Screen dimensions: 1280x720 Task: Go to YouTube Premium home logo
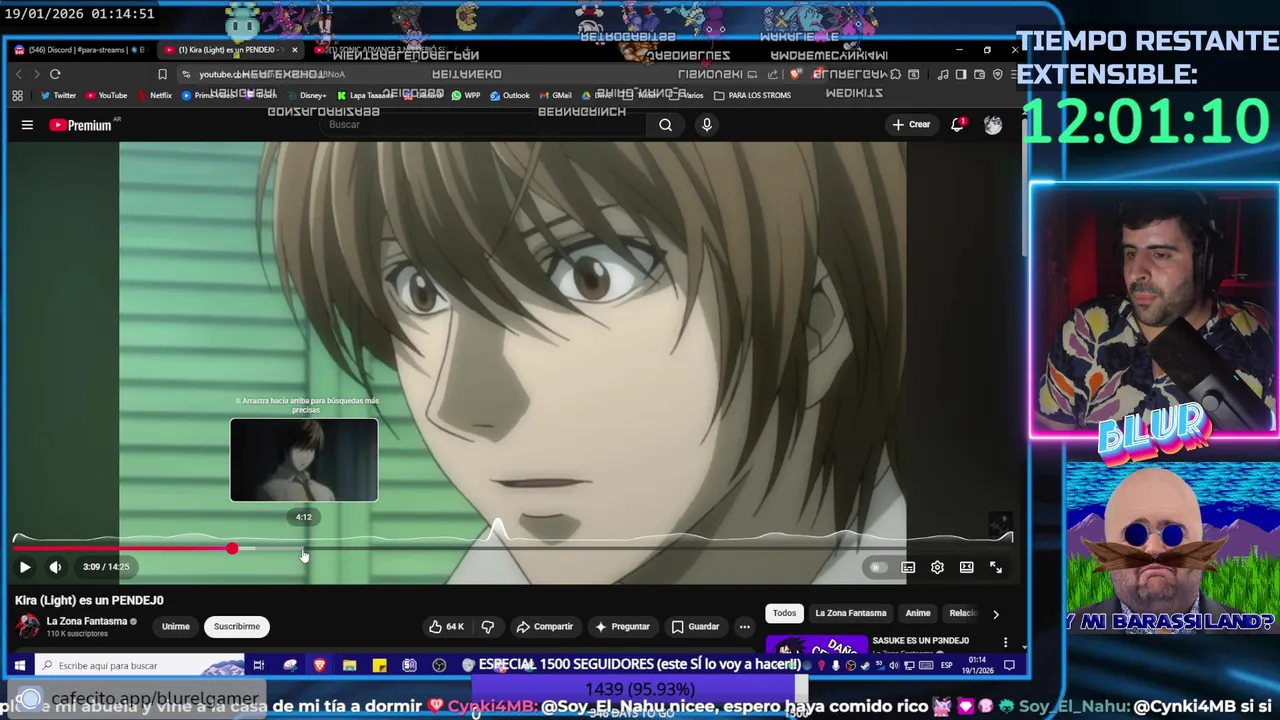tap(82, 125)
